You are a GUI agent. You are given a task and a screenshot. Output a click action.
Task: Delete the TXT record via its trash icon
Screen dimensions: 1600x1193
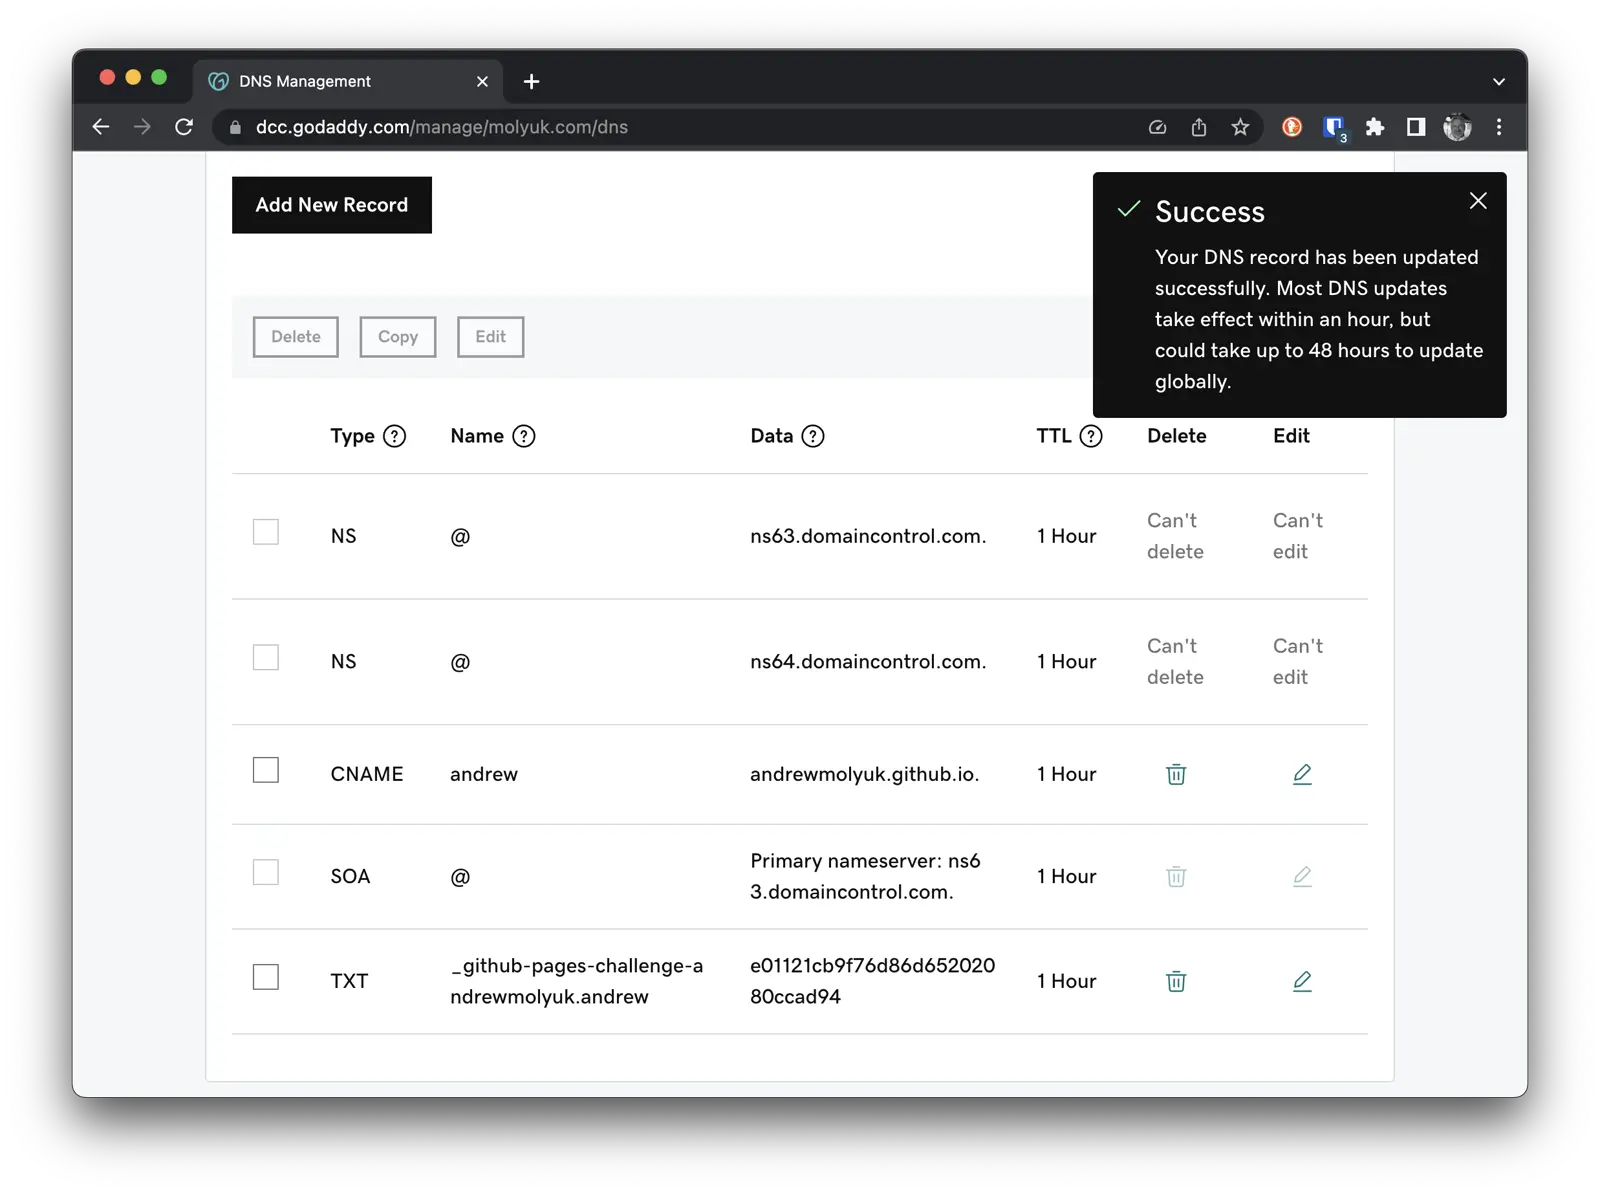[x=1176, y=981]
